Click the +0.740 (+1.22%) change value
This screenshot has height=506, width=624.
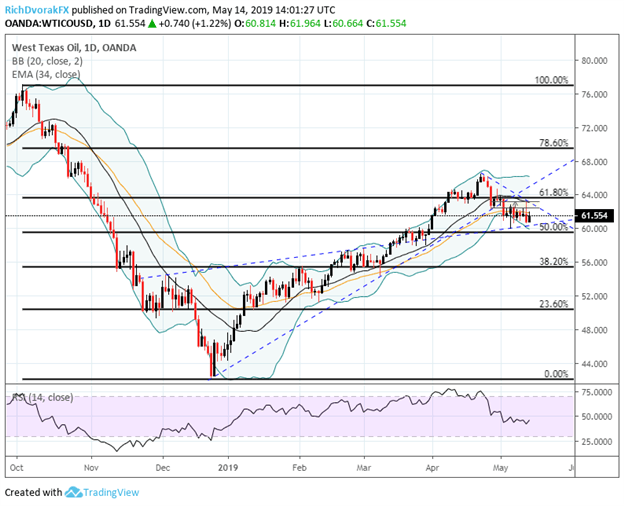click(x=195, y=23)
